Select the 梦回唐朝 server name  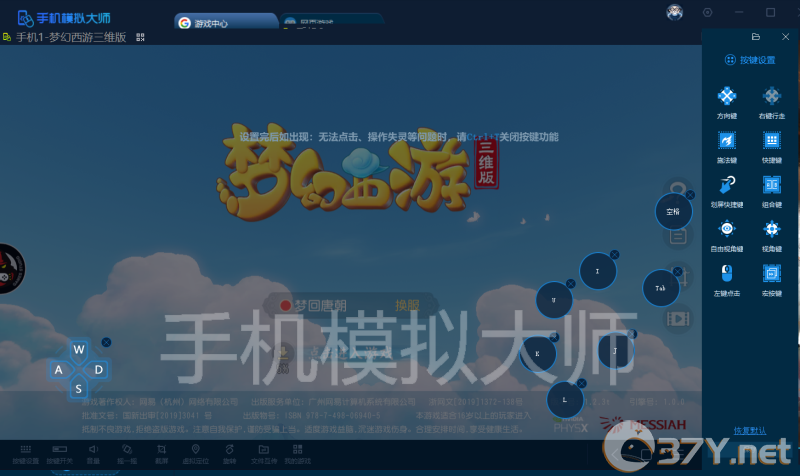coord(320,306)
